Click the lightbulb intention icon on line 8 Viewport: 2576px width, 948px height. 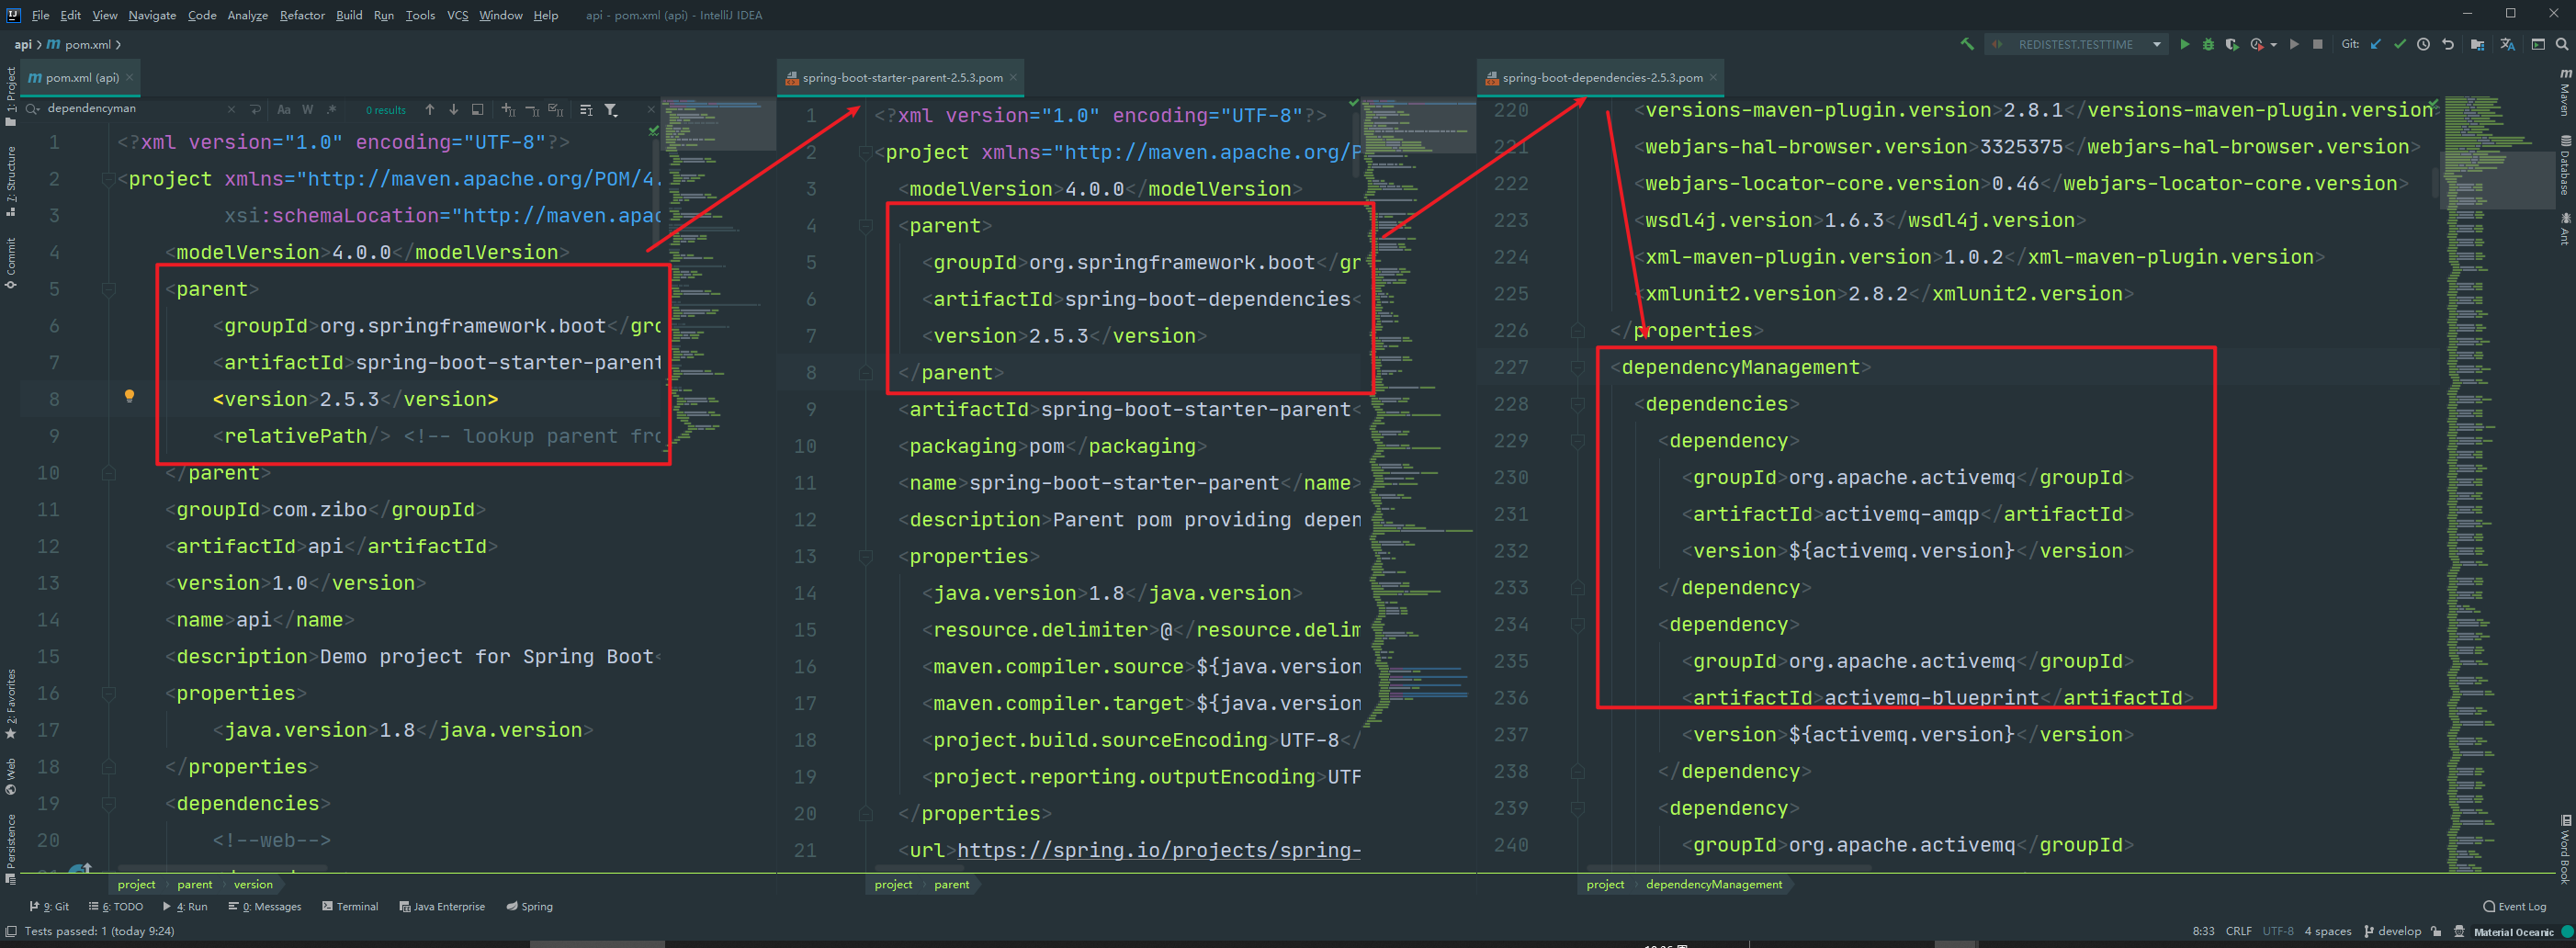tap(129, 396)
